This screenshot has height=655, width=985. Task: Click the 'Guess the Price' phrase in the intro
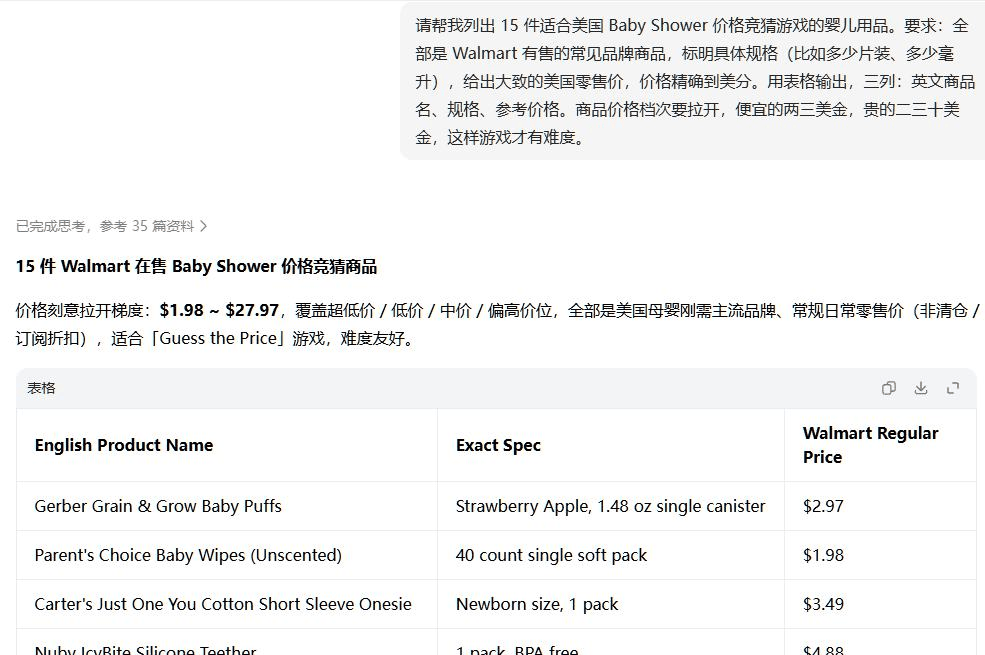(218, 338)
